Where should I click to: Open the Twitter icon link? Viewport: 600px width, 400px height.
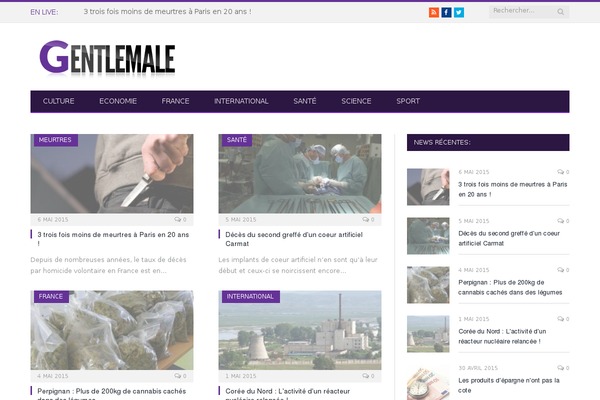click(x=459, y=12)
